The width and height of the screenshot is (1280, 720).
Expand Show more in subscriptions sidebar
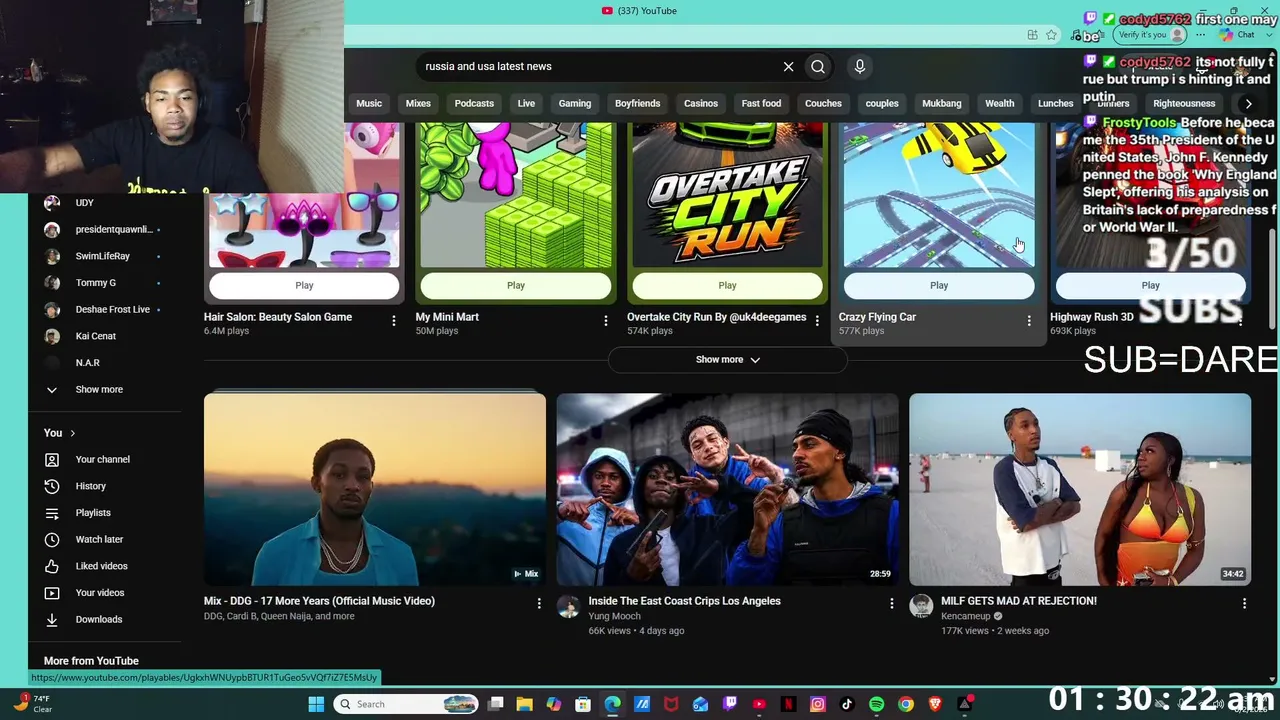(x=99, y=390)
